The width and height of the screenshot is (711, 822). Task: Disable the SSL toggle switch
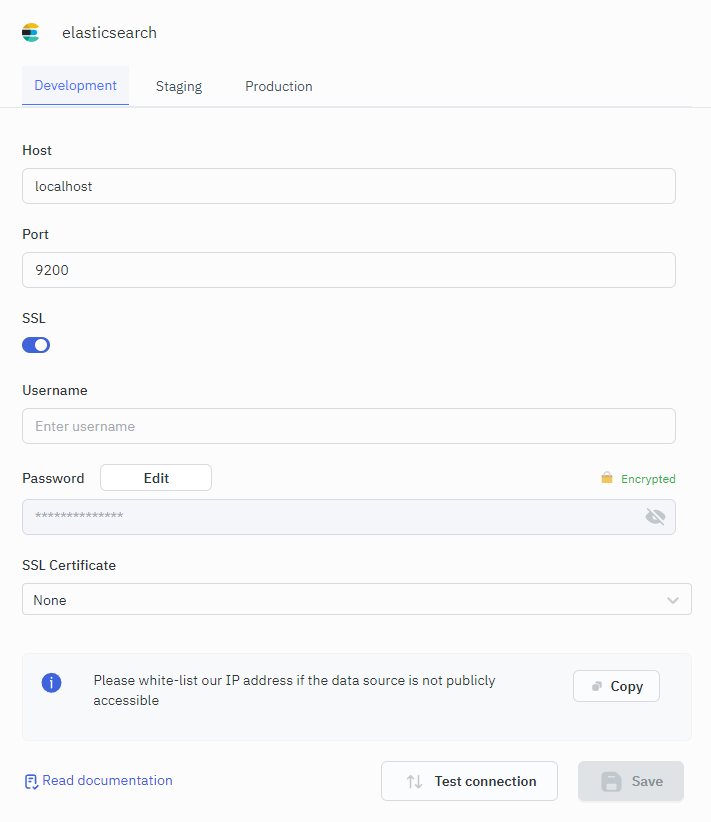point(36,345)
